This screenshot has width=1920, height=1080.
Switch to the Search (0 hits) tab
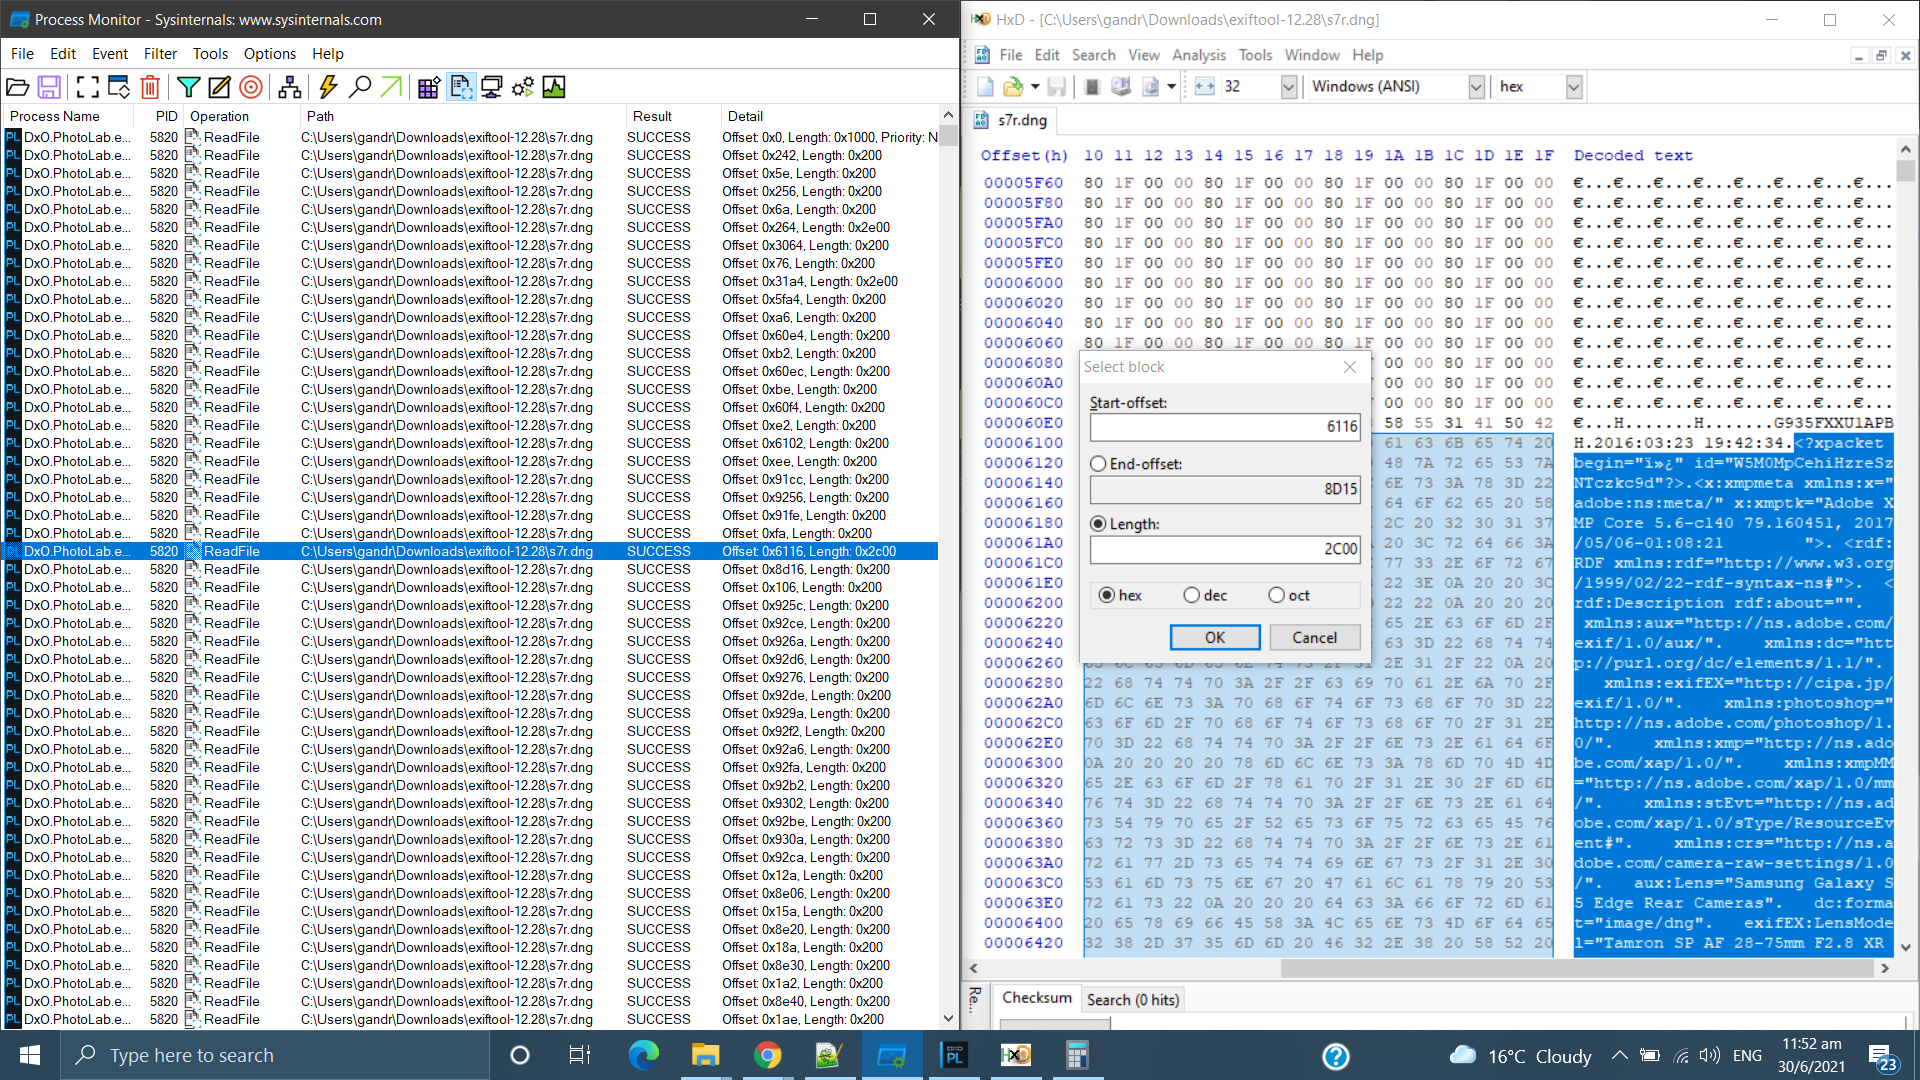(x=1133, y=1000)
